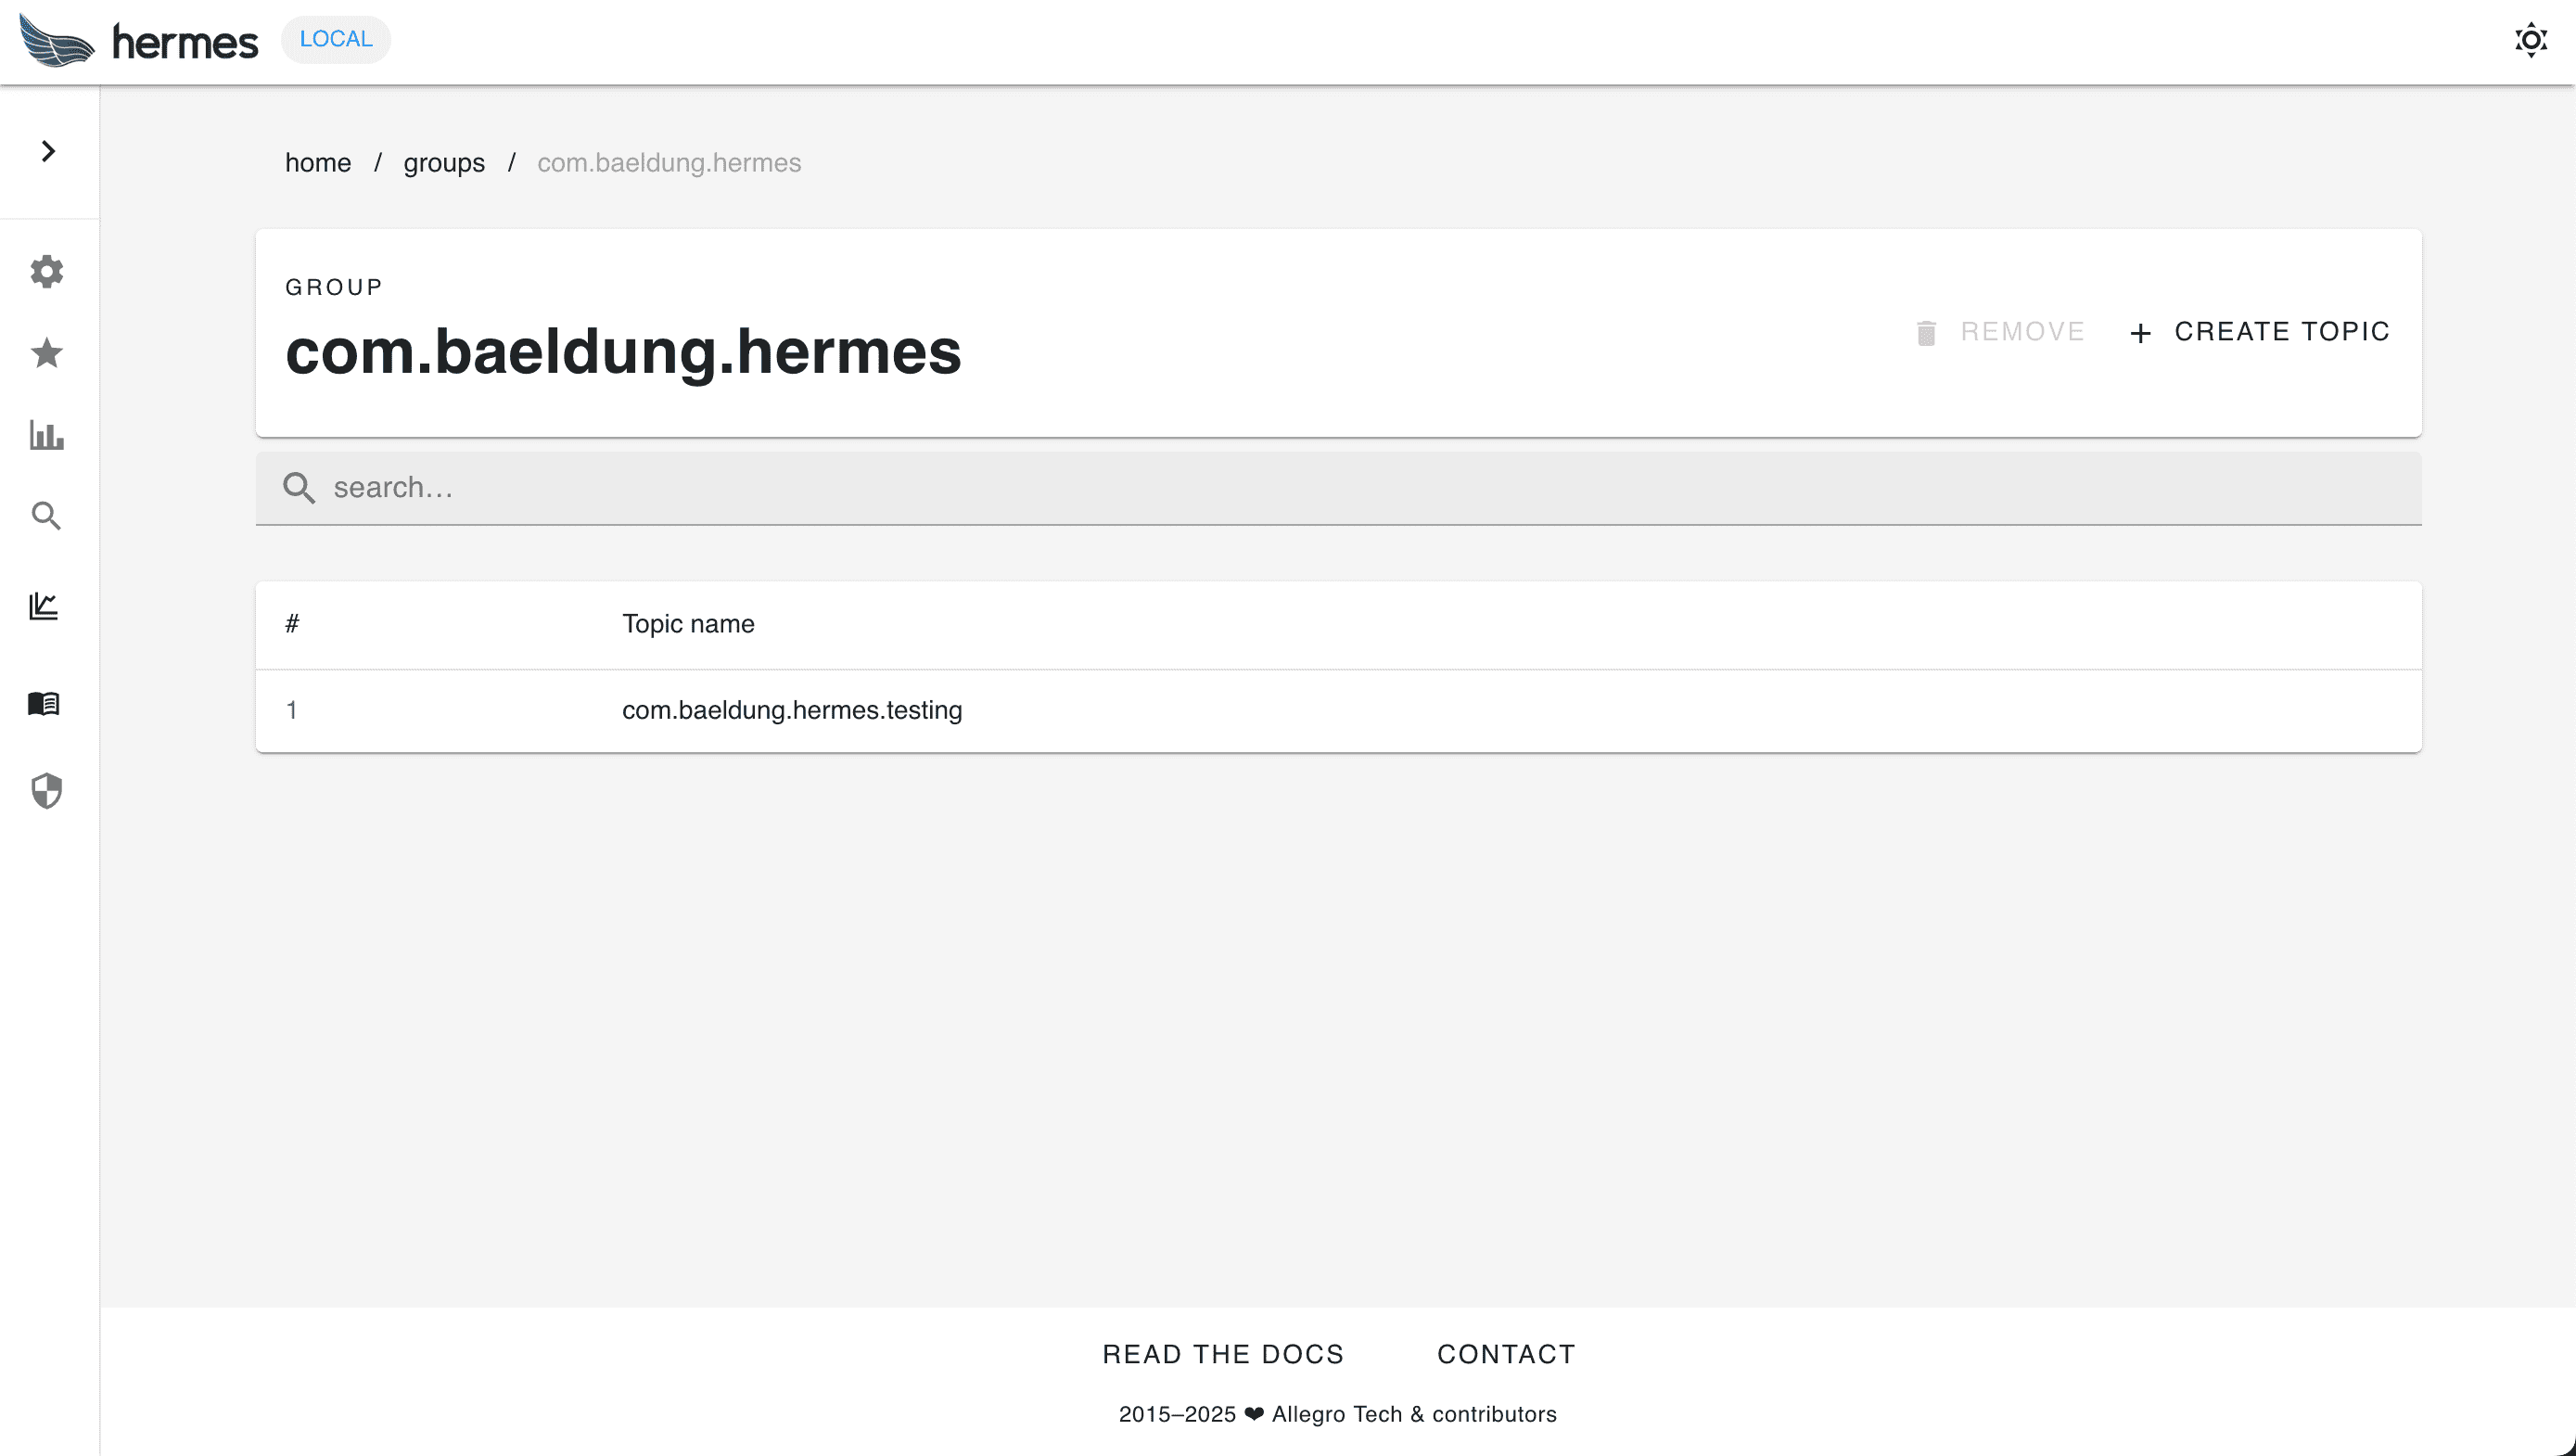Viewport: 2576px width, 1456px height.
Task: Open the book-shaped sidebar icon
Action: point(44,704)
